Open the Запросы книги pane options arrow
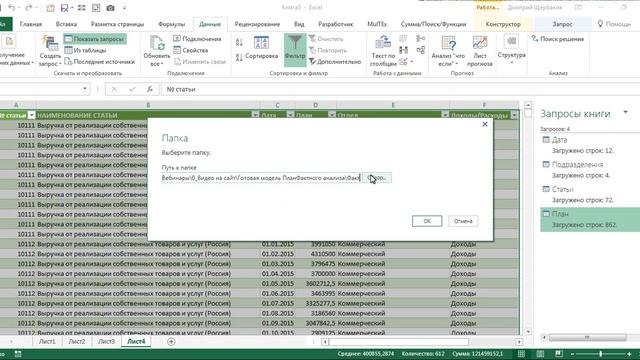 coord(625,112)
